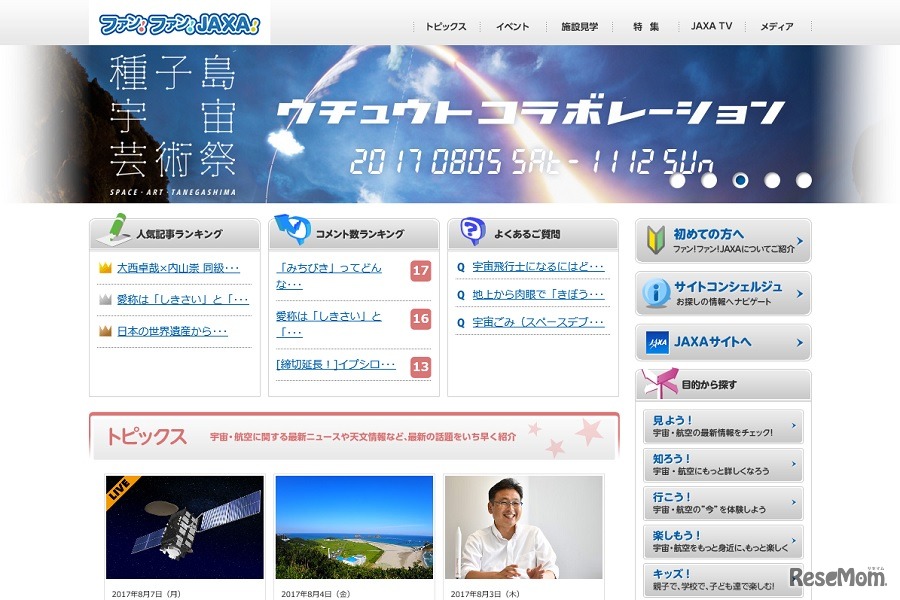Open the LIVE satellite article thumbnail
Viewport: 900px width, 600px height.
coord(185,527)
